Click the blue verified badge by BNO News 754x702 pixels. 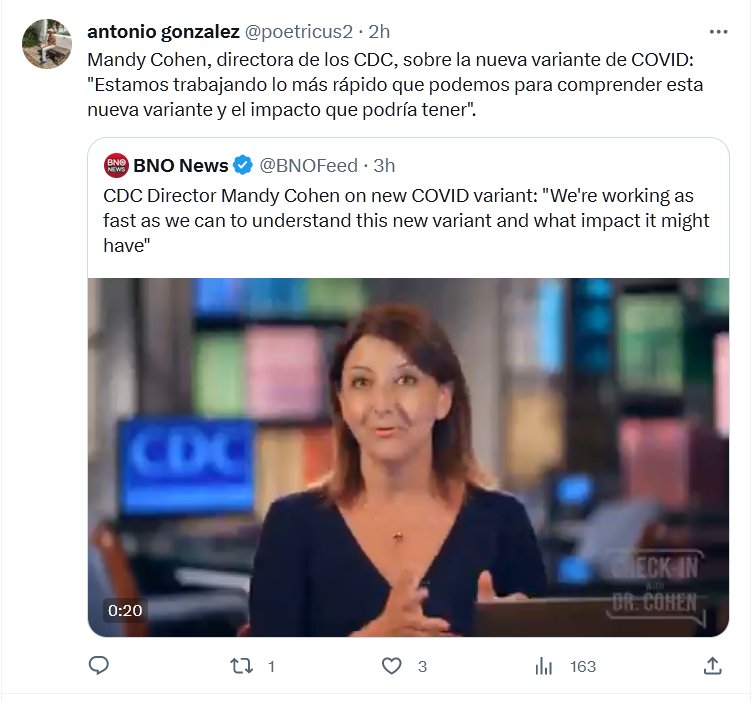pyautogui.click(x=243, y=165)
